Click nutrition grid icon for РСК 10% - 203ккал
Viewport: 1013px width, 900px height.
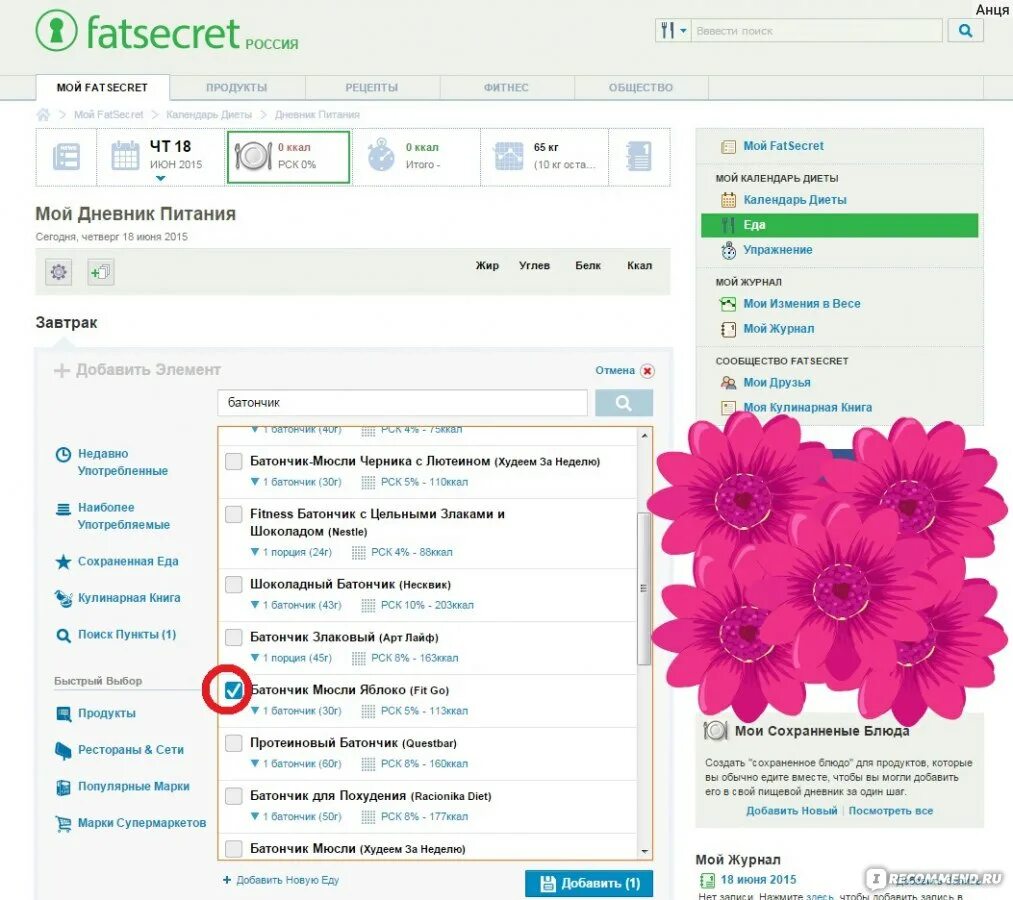pos(368,605)
